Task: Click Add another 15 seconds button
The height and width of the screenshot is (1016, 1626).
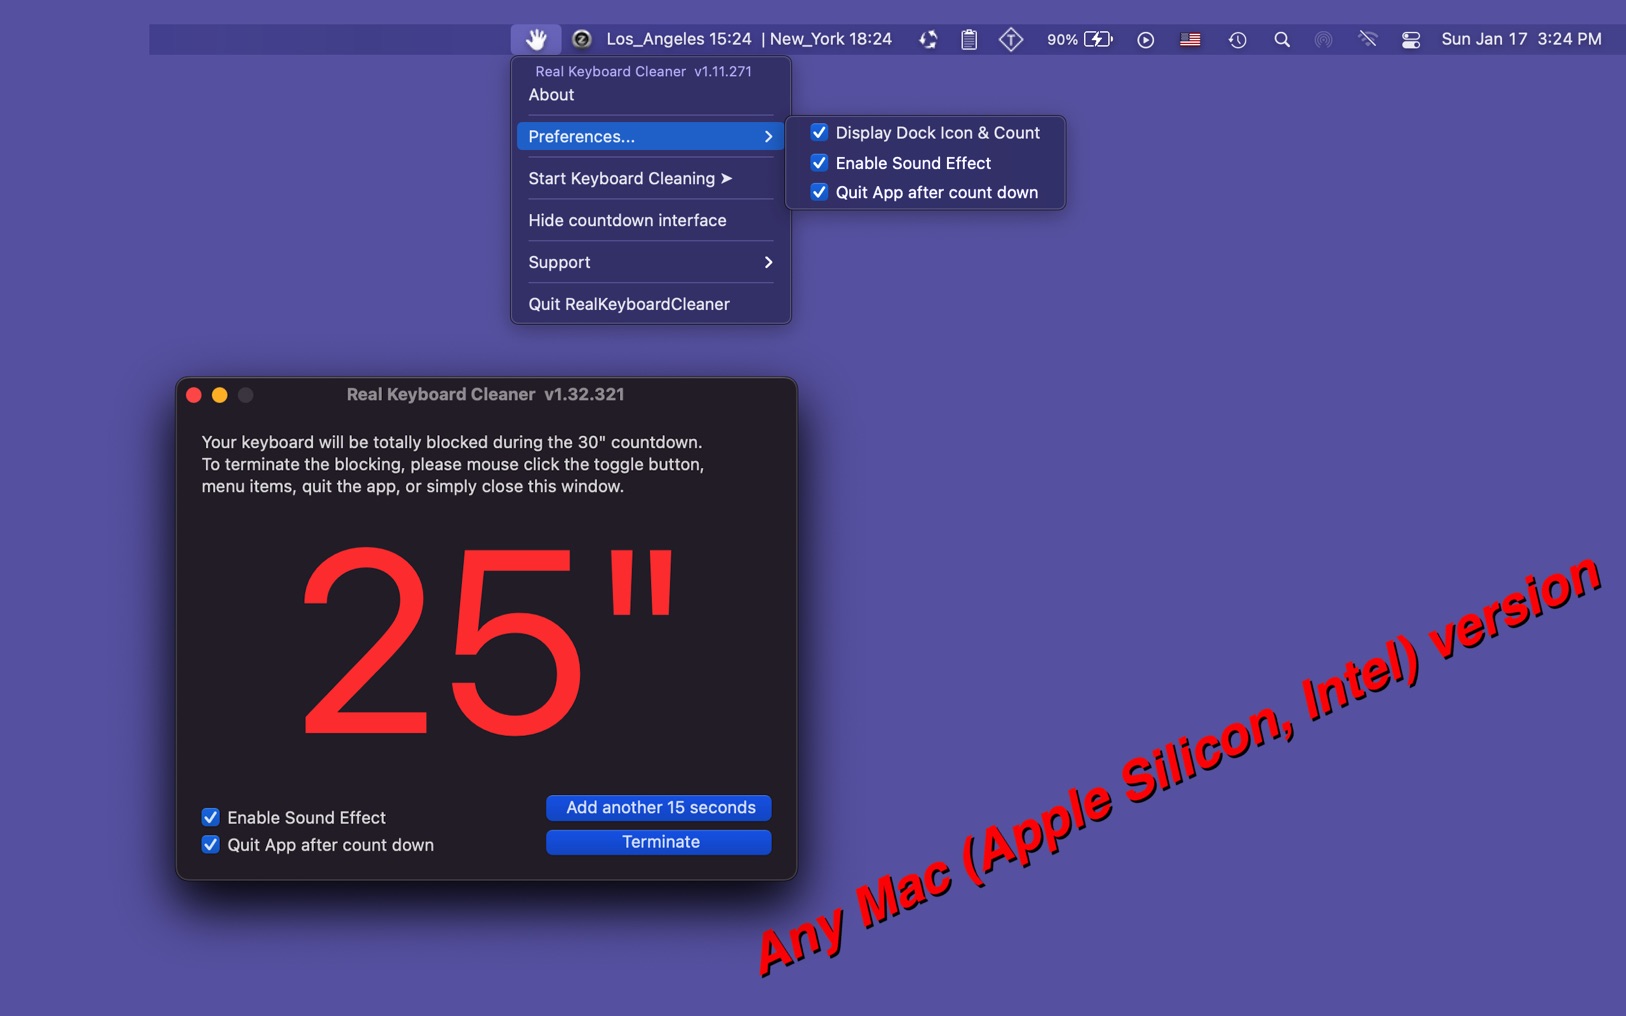Action: pyautogui.click(x=659, y=807)
